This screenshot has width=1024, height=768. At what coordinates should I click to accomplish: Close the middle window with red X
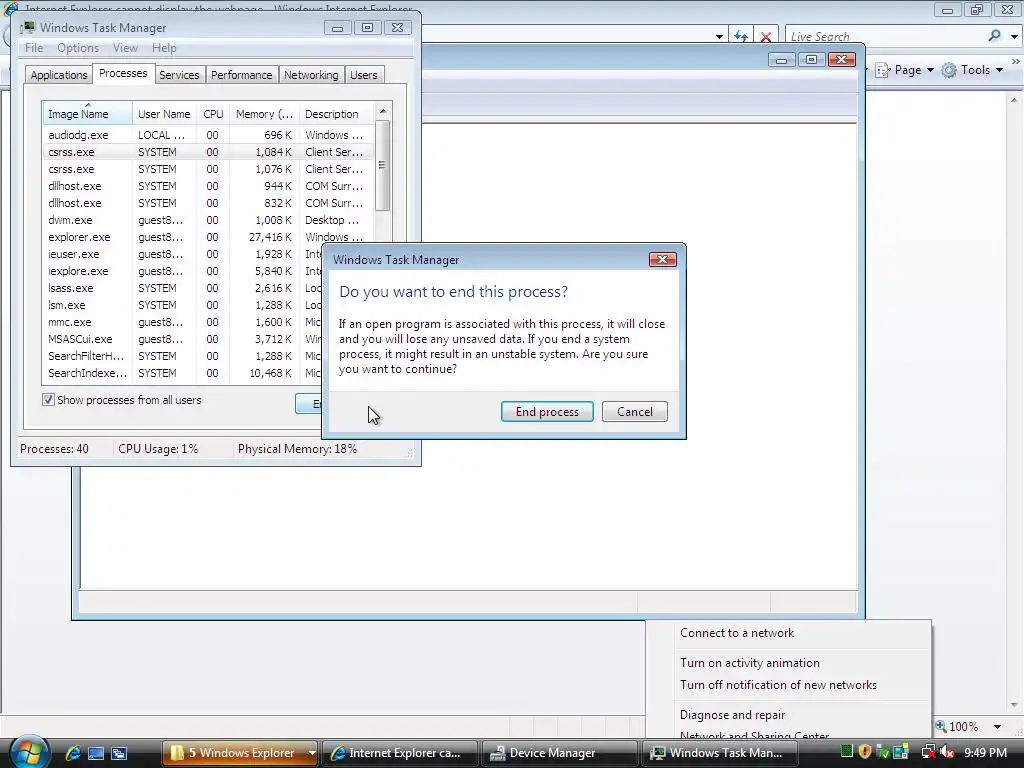coord(841,59)
